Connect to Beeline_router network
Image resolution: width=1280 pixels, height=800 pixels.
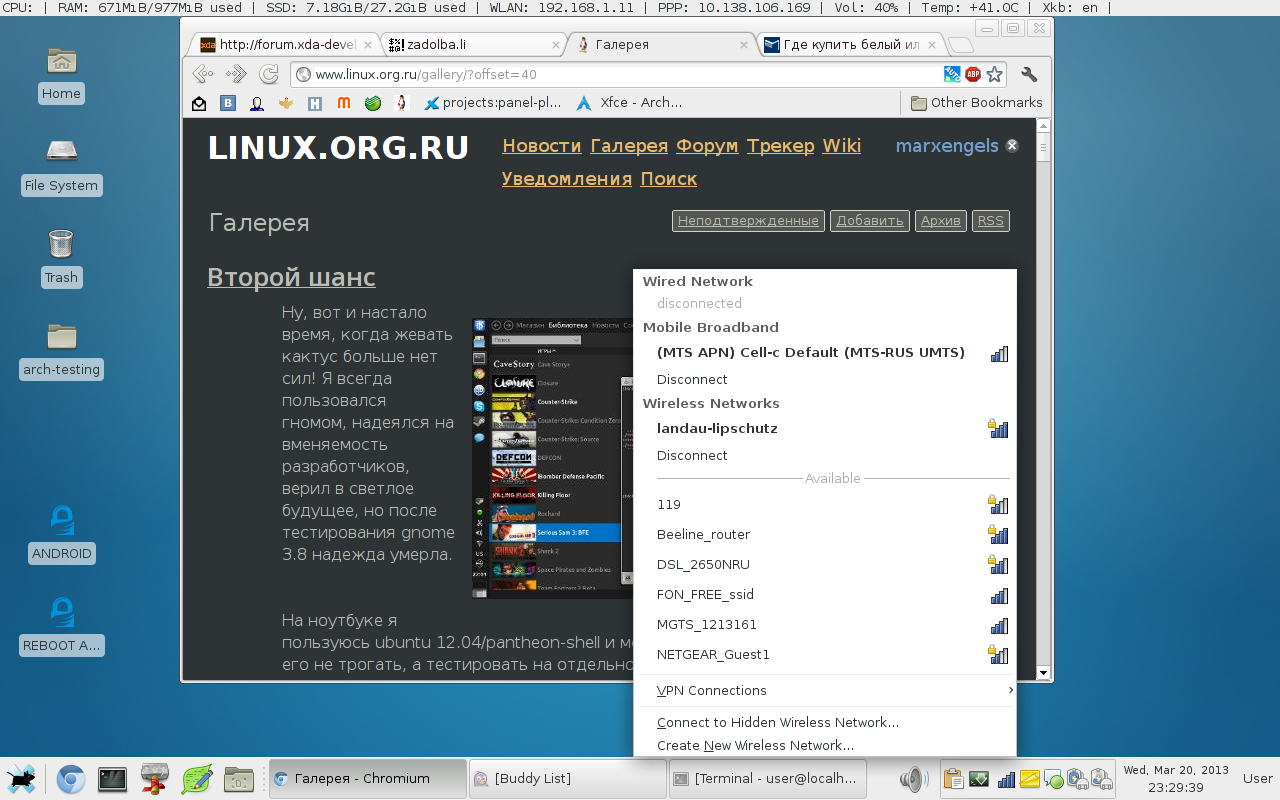[x=825, y=535]
